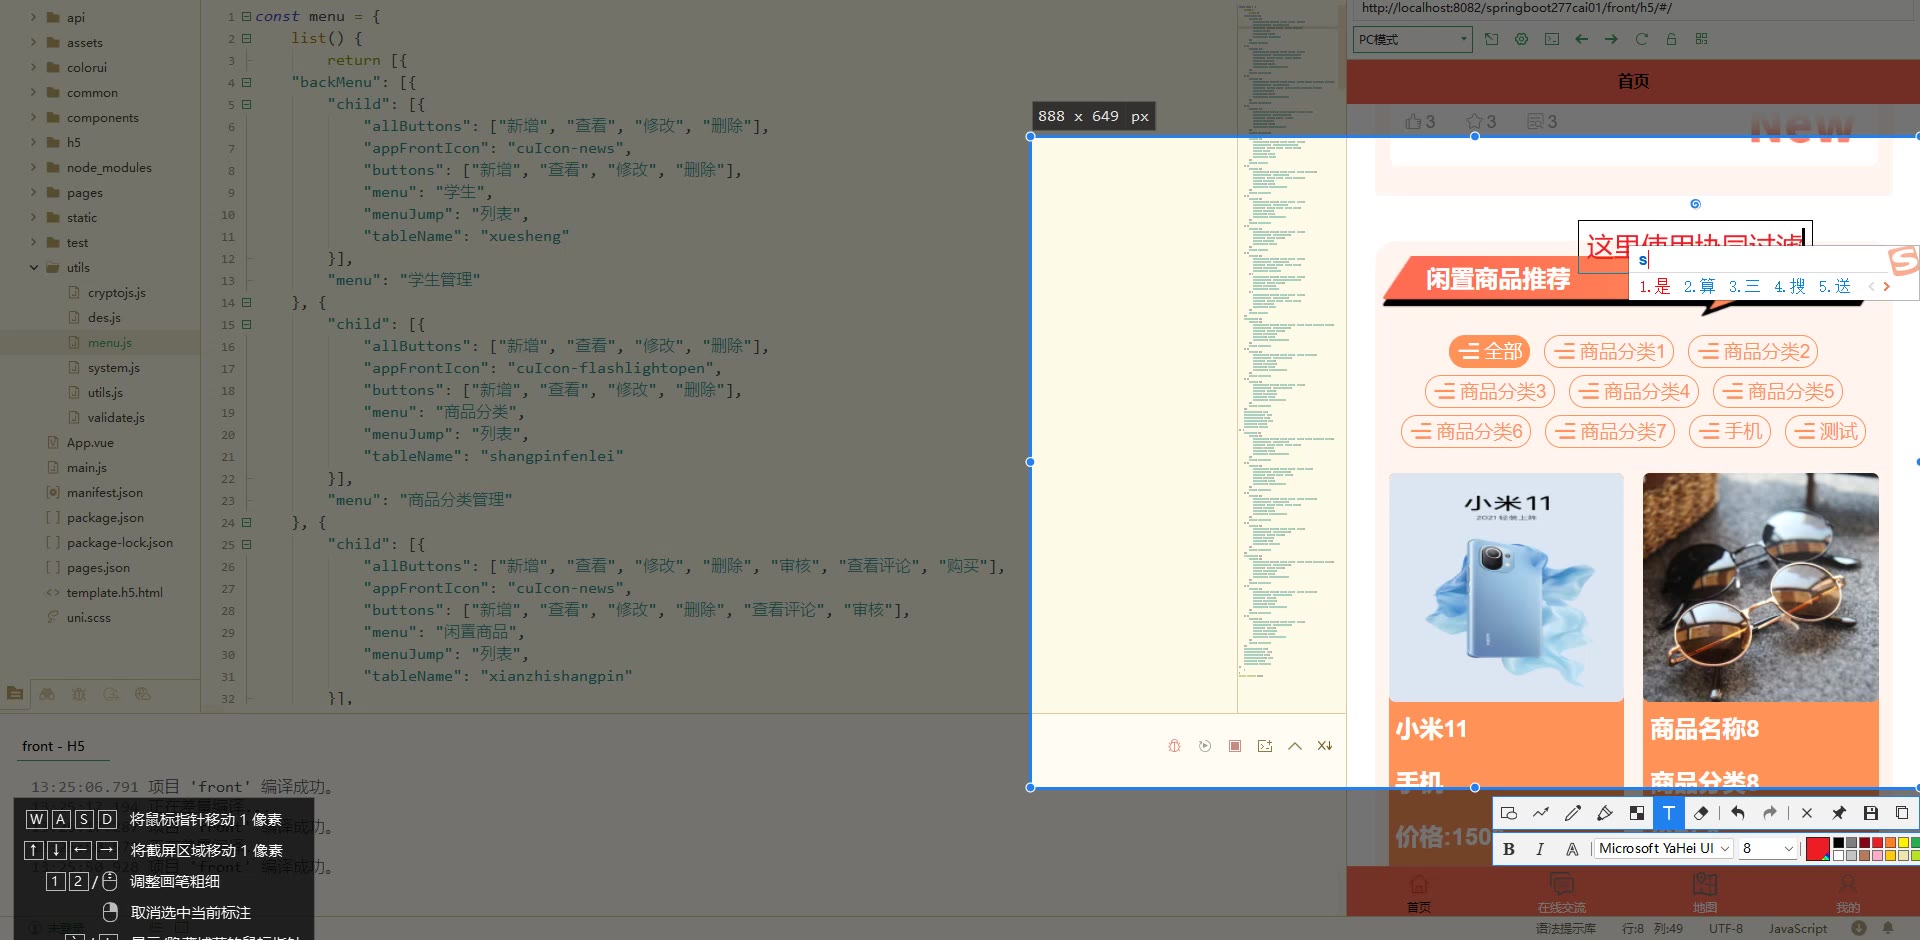Toggle bold text formatting
This screenshot has width=1920, height=940.
point(1509,849)
